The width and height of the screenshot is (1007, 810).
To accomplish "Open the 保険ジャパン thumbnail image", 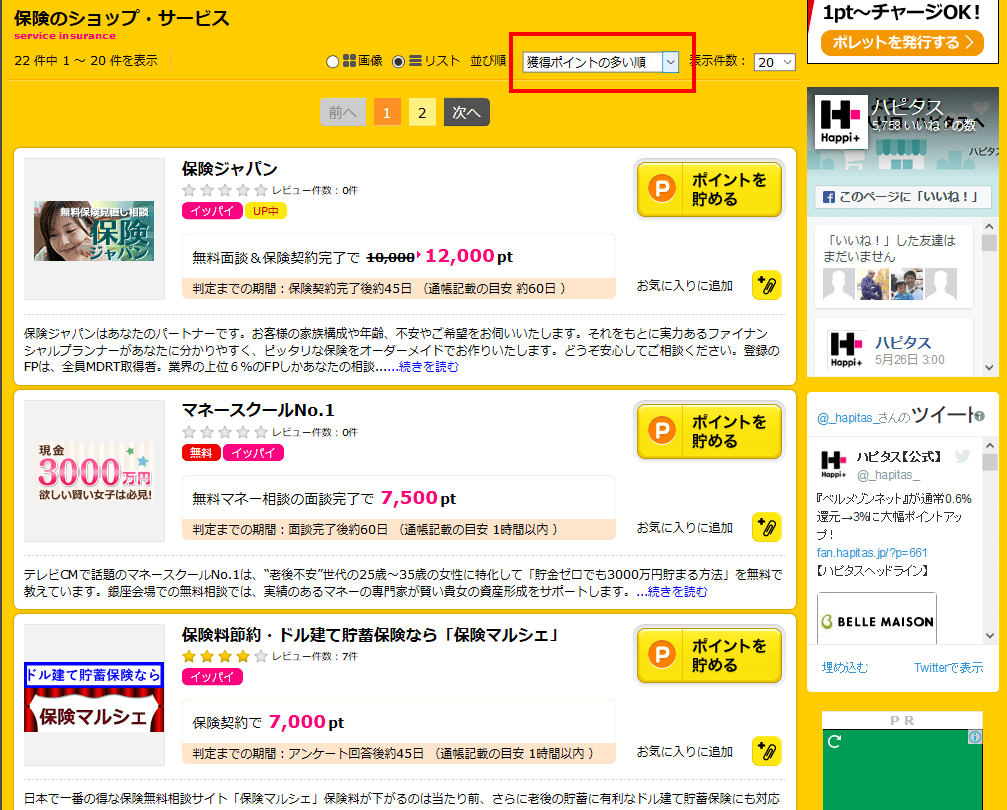I will 94,231.
